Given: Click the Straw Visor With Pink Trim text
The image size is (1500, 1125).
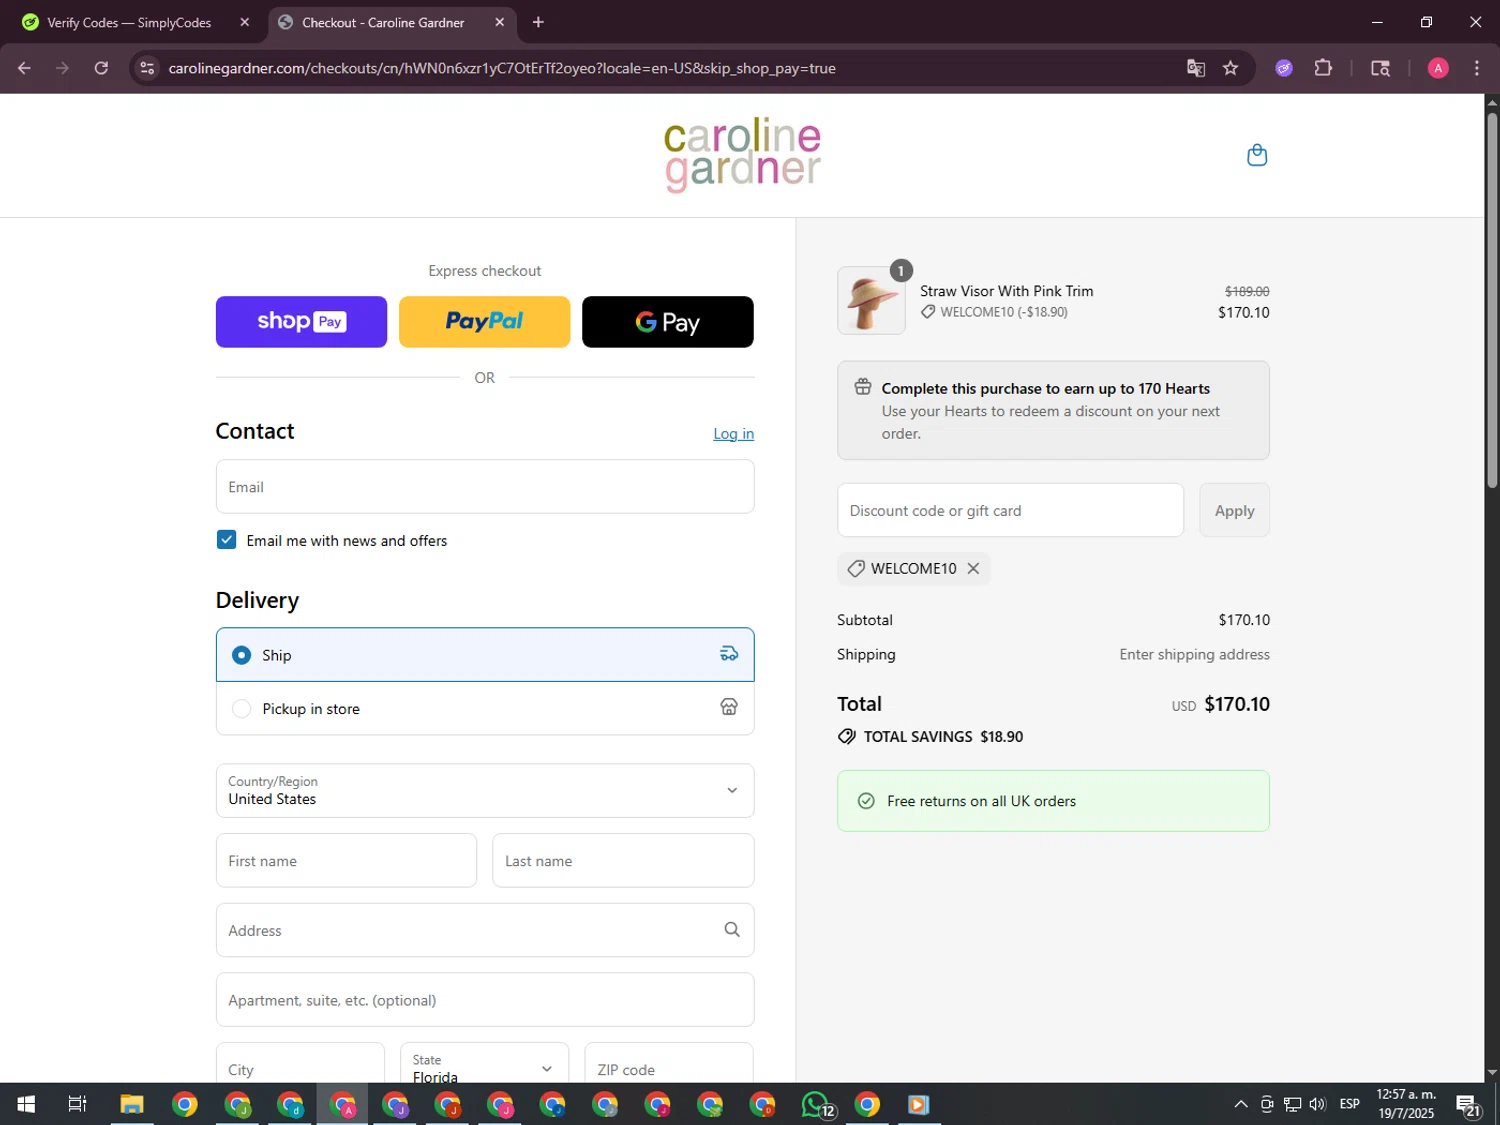Looking at the screenshot, I should click(1006, 291).
